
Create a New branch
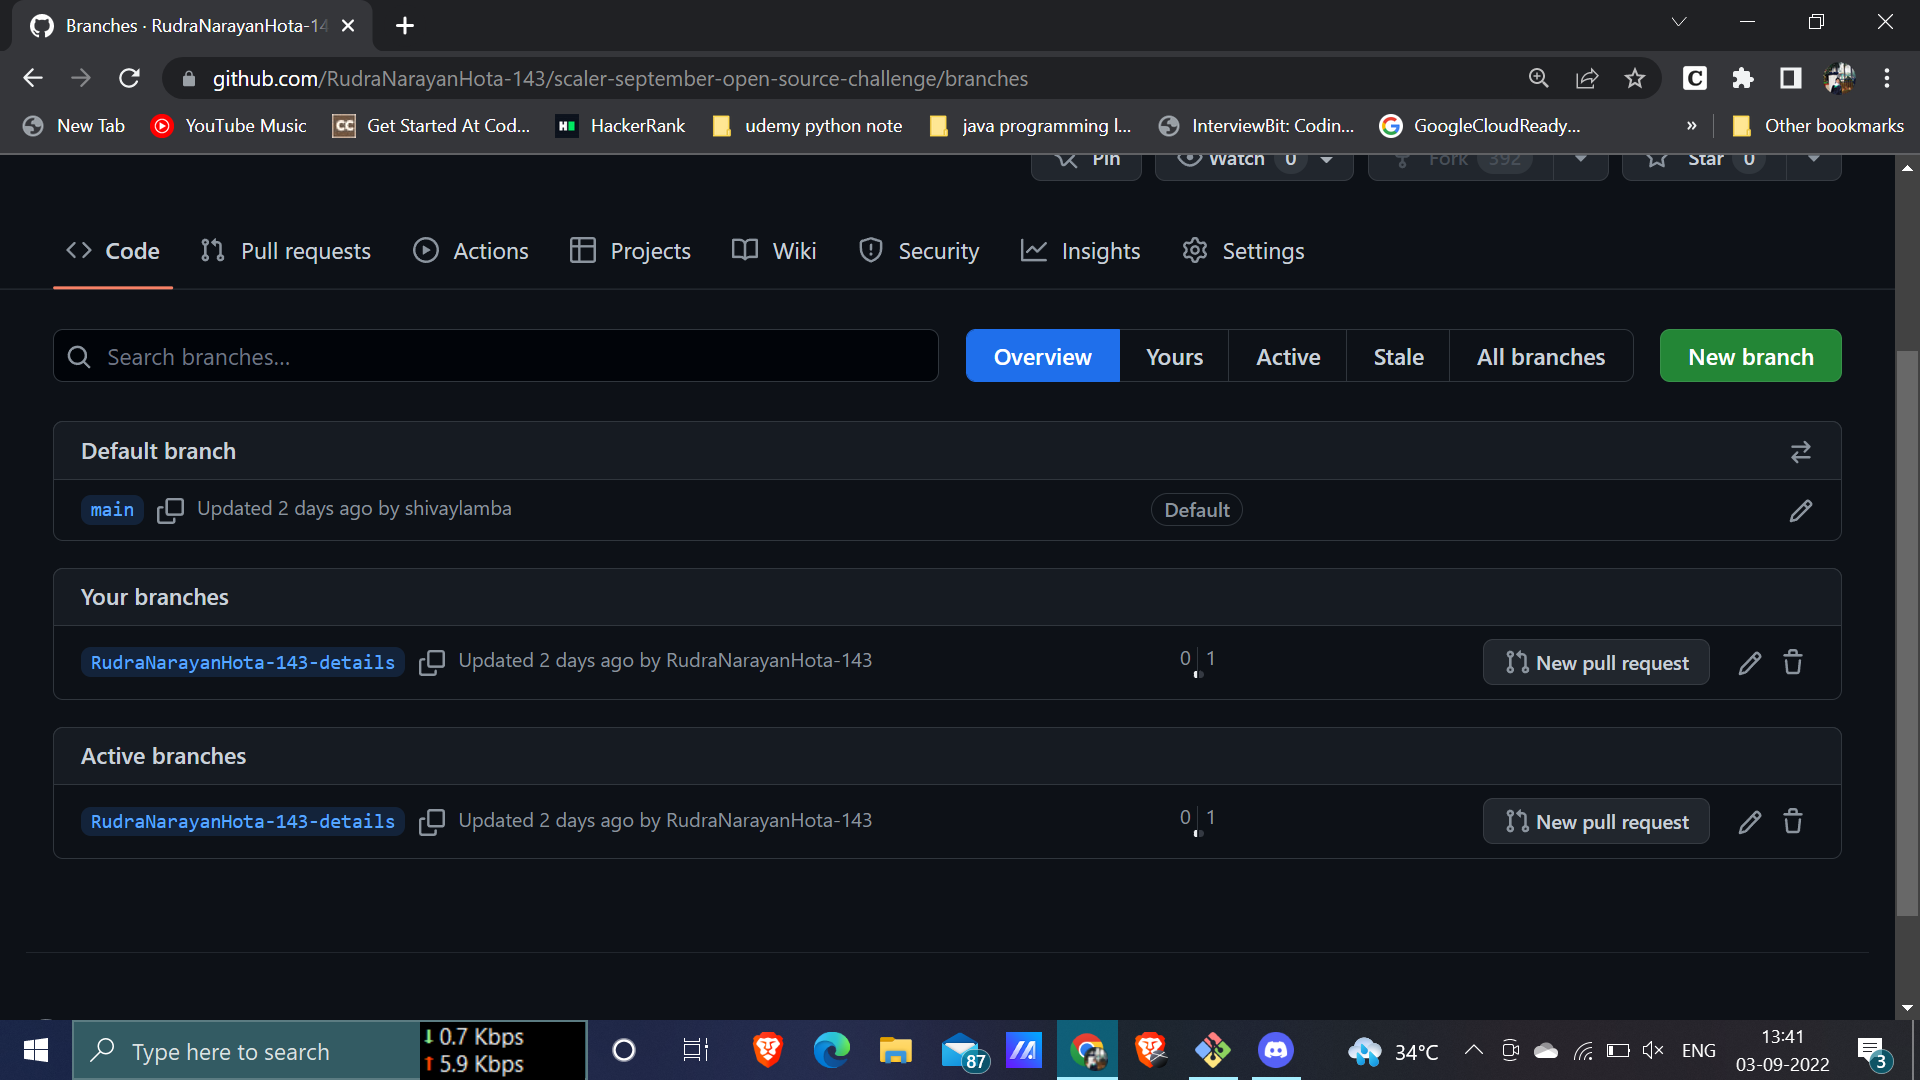(x=1750, y=356)
